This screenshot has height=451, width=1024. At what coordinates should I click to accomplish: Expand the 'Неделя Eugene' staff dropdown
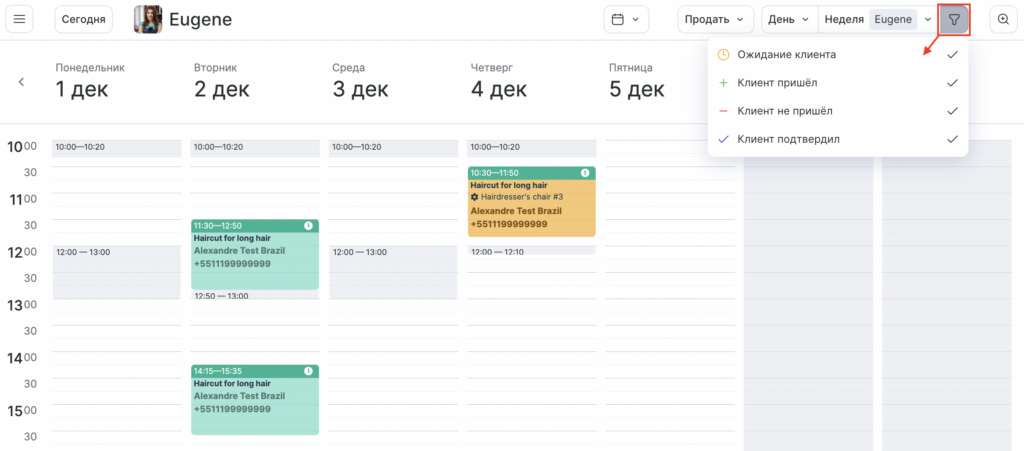(x=927, y=19)
